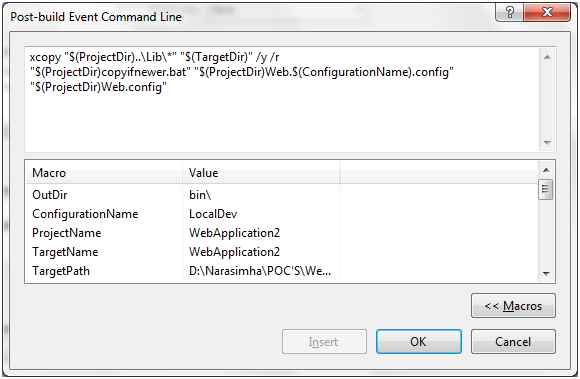Click down arrow of command text scrollbar
The width and height of the screenshot is (580, 379).
click(x=547, y=143)
